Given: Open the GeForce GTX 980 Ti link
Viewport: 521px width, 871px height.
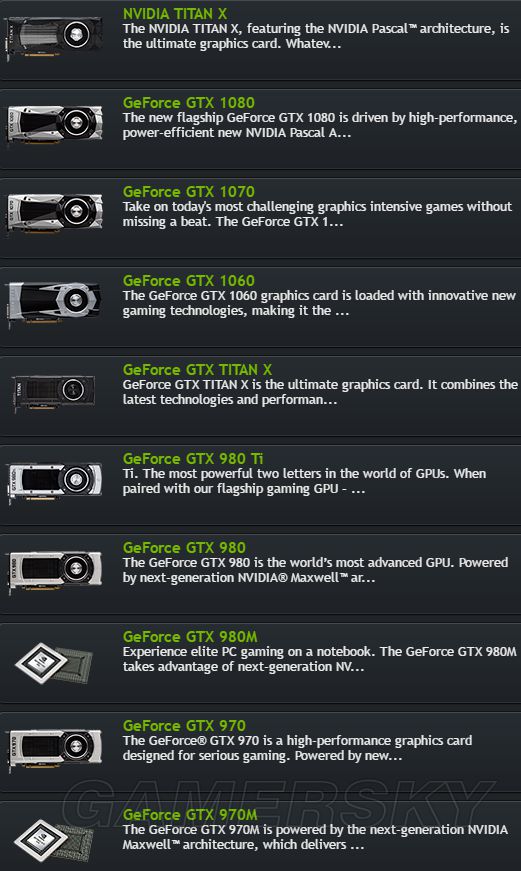Looking at the screenshot, I should point(193,458).
